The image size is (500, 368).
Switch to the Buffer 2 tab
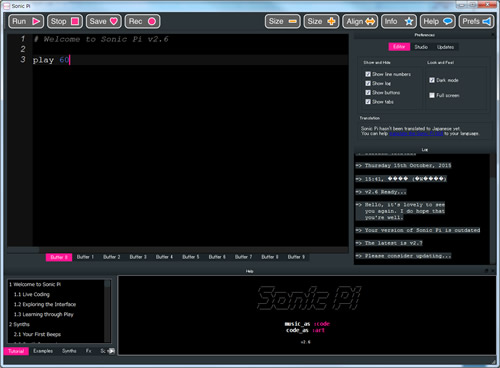(112, 257)
